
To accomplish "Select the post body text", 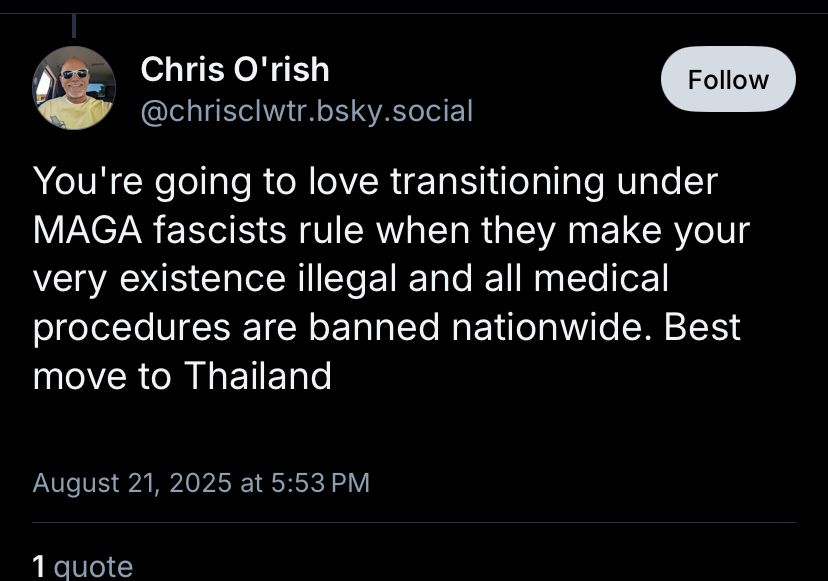I will click(390, 278).
